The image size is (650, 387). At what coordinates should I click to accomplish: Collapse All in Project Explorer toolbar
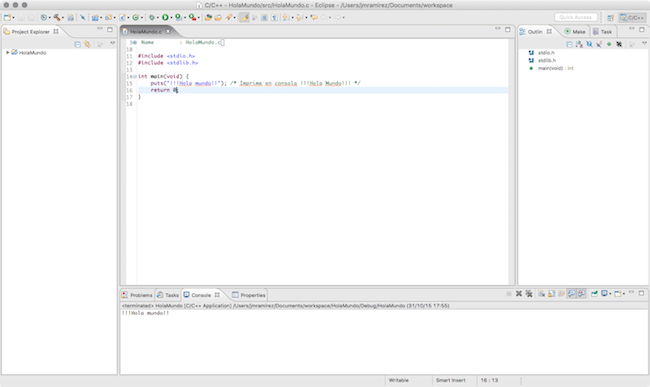78,44
